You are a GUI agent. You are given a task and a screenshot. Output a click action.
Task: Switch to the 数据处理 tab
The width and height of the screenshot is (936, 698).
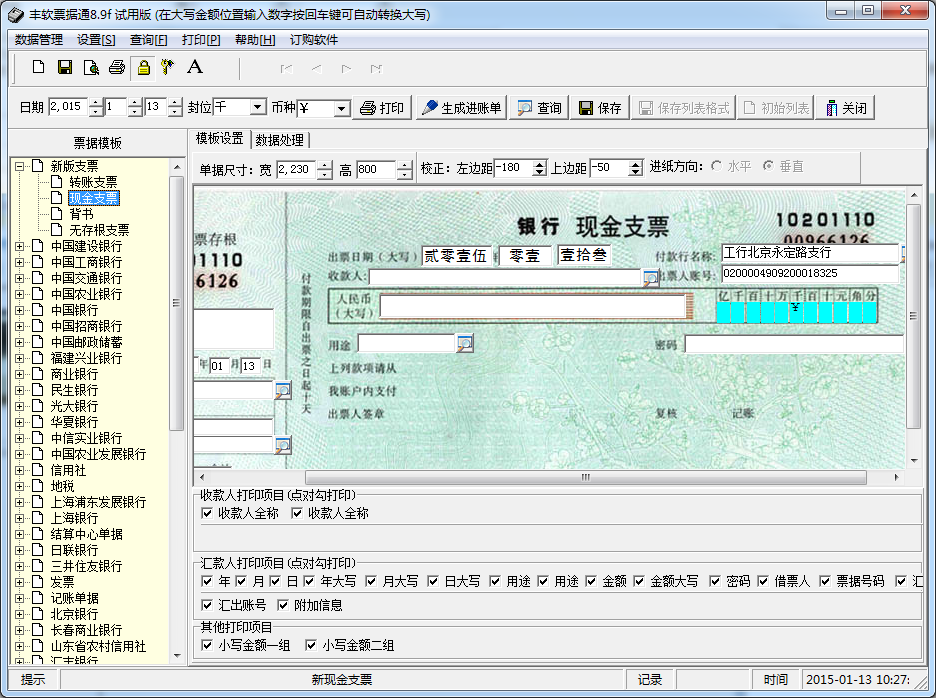click(279, 140)
